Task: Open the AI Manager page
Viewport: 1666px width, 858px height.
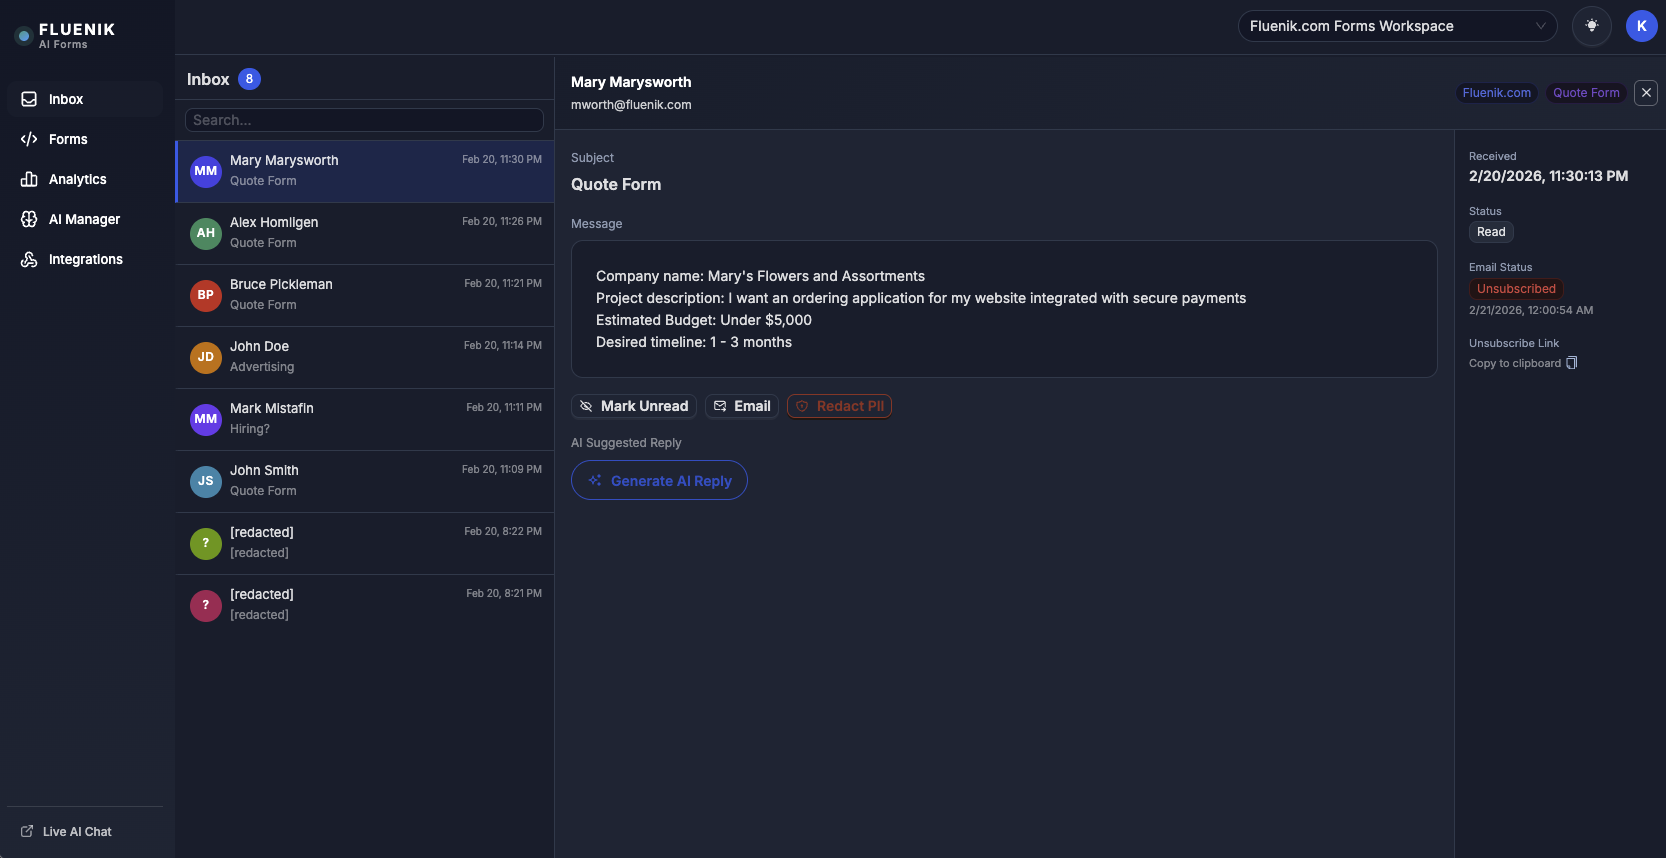Action: coord(84,219)
